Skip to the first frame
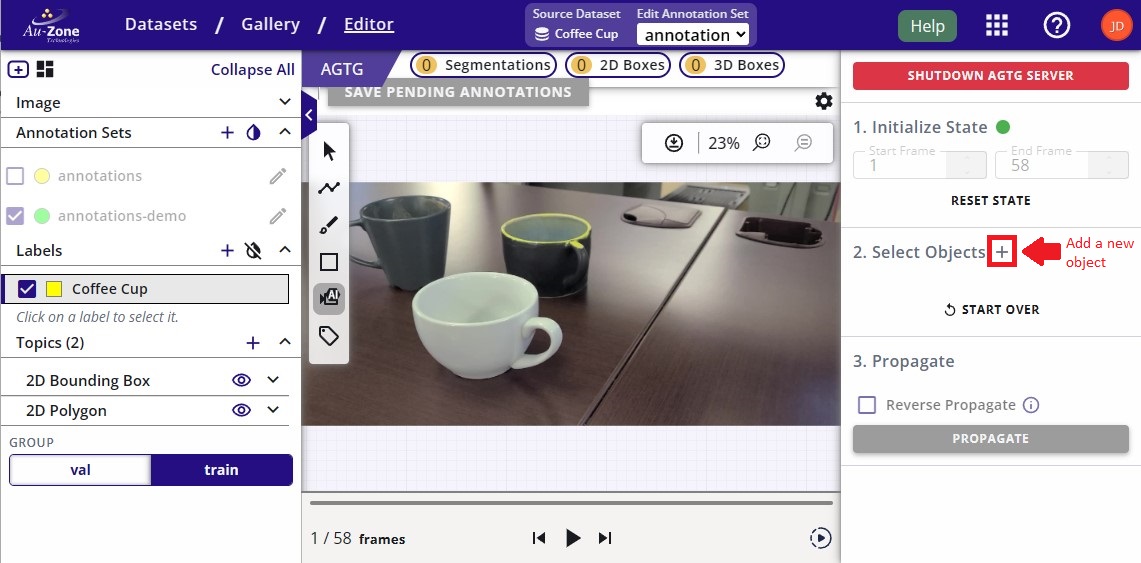The height and width of the screenshot is (563, 1141). [538, 538]
